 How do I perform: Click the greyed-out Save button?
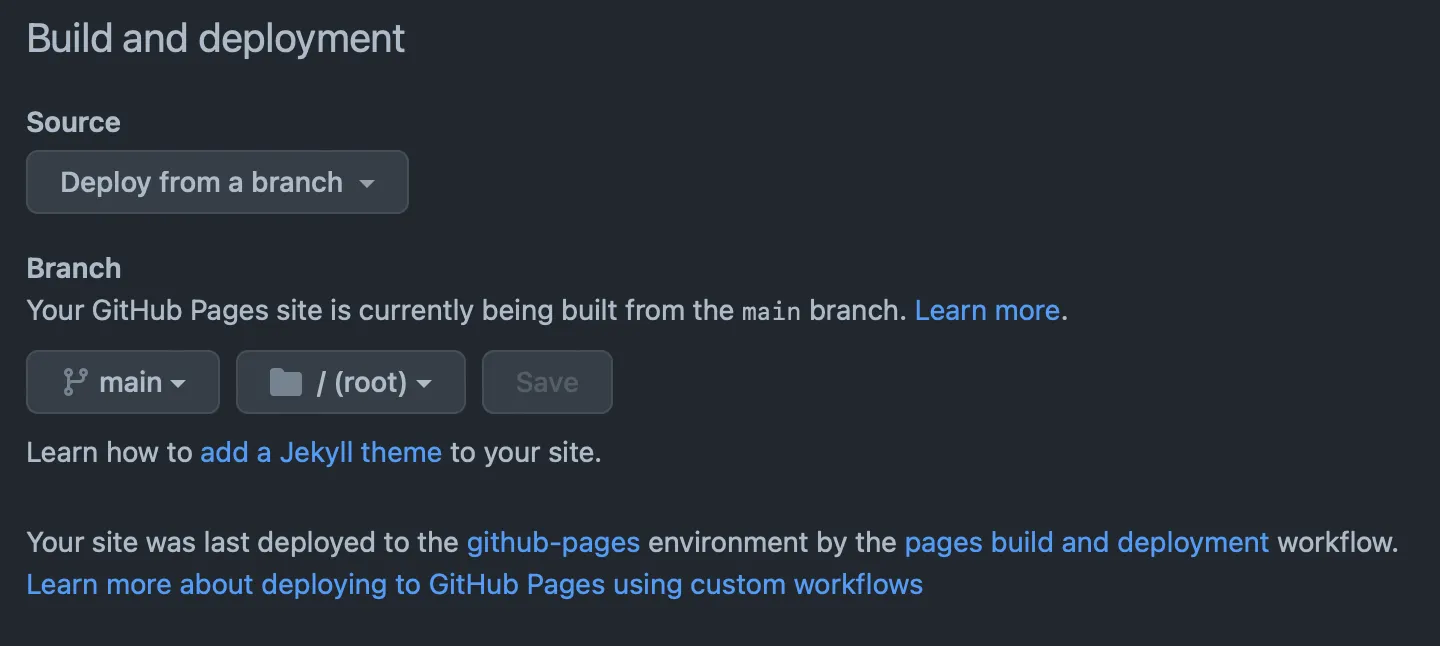point(547,382)
